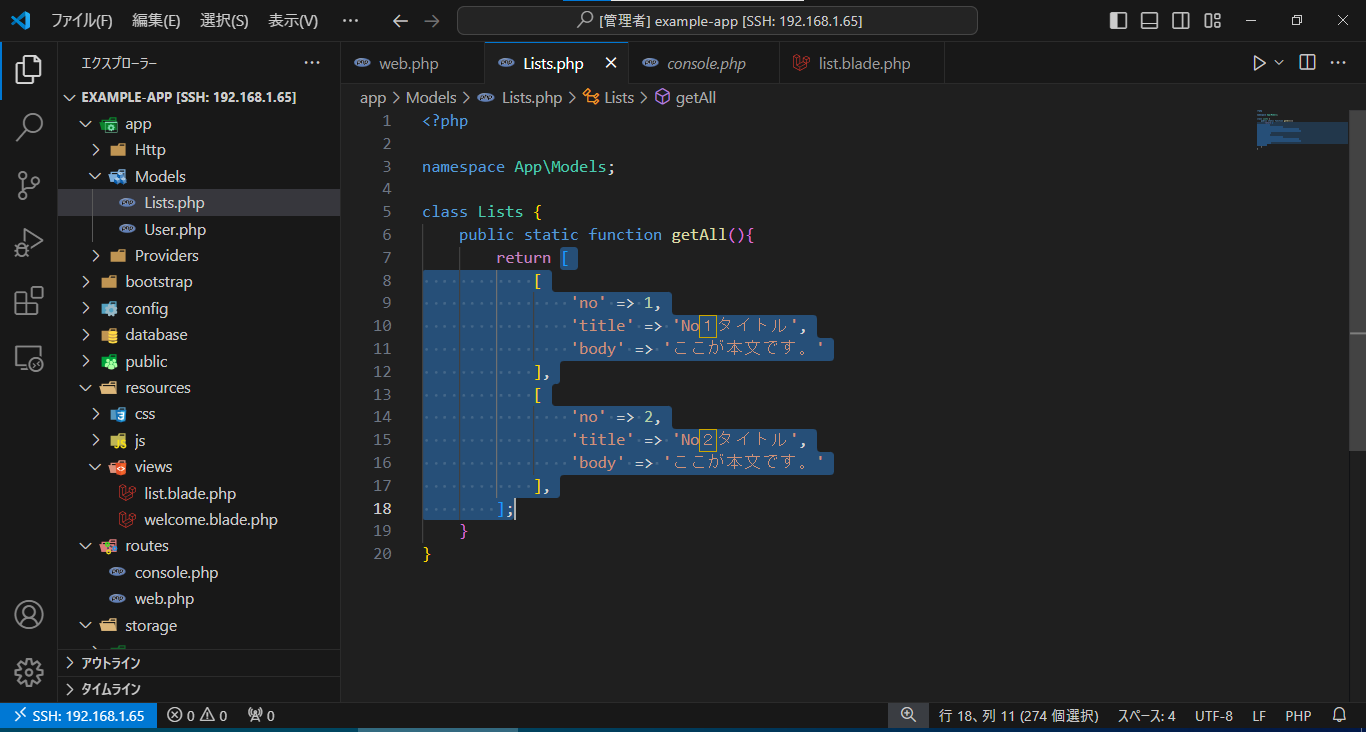This screenshot has width=1366, height=732.
Task: Click the Models breadcrumb segment
Action: [431, 97]
